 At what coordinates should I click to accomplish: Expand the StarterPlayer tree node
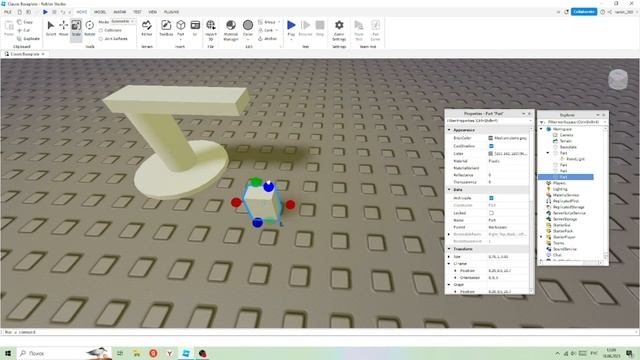pyautogui.click(x=542, y=237)
